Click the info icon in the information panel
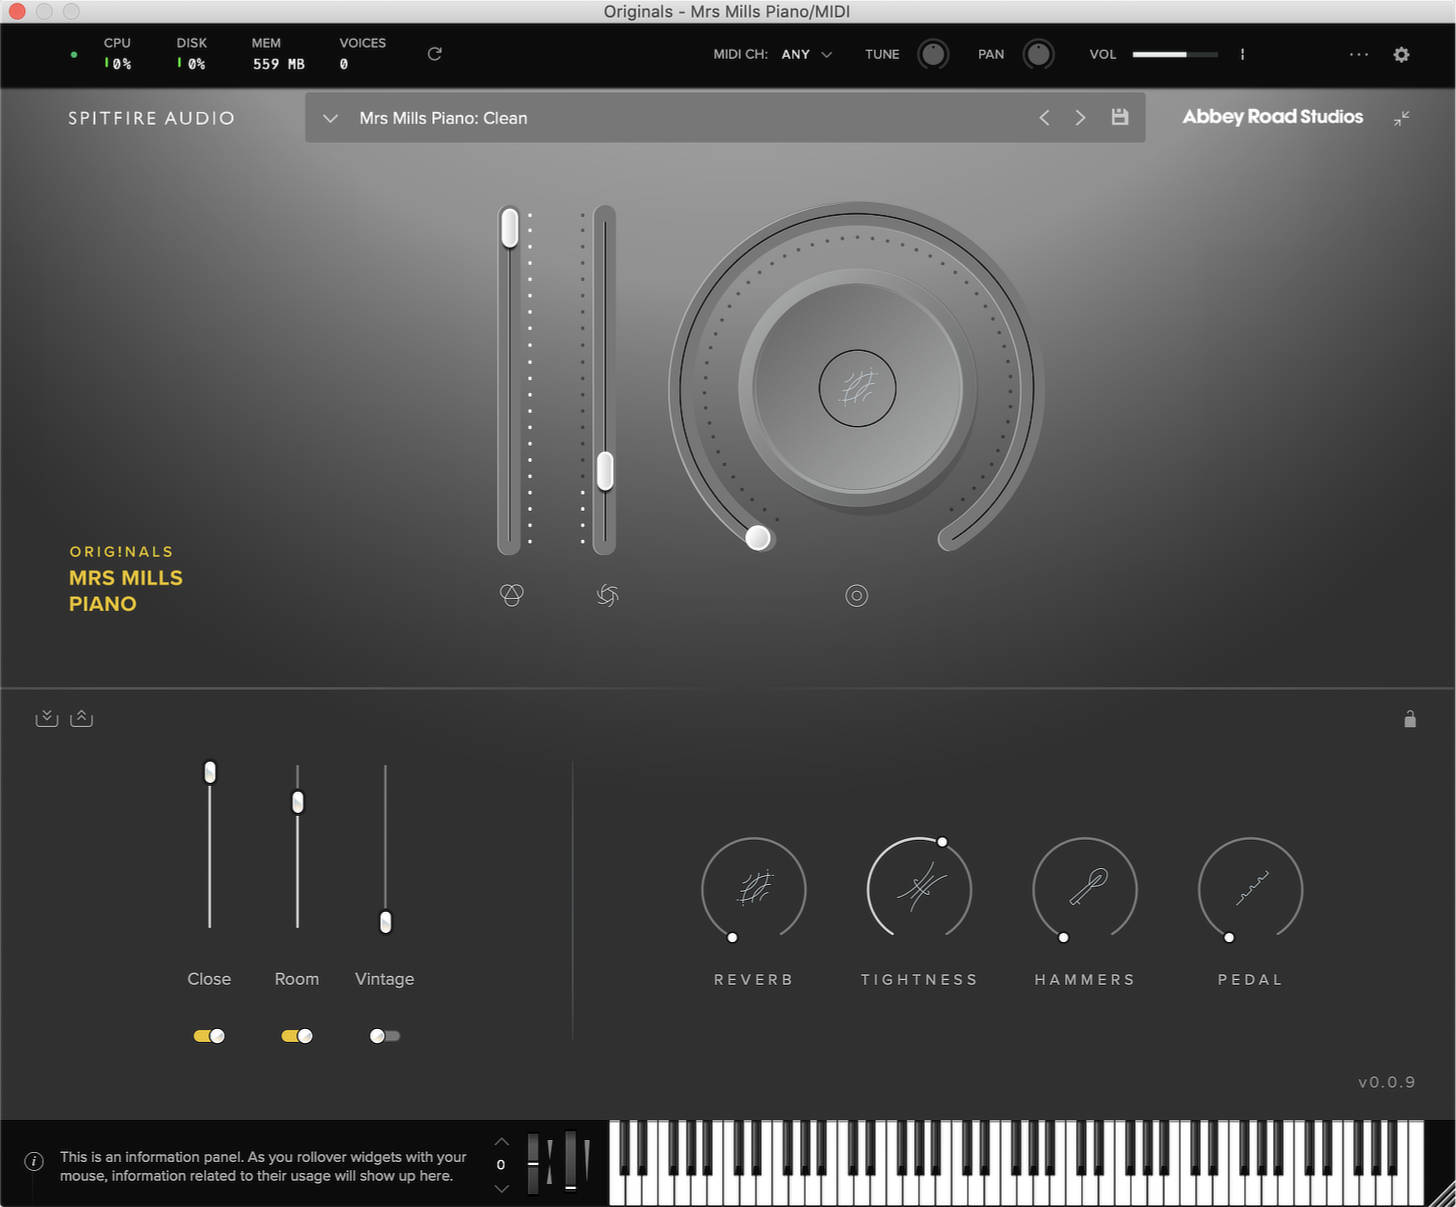The image size is (1456, 1207). click(x=34, y=1162)
